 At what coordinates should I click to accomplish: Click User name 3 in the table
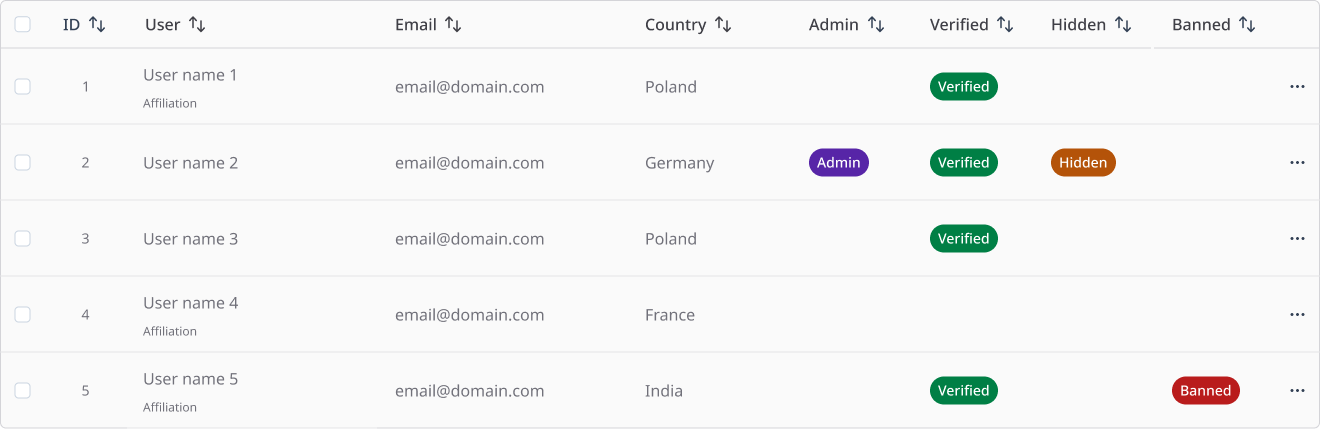(191, 239)
